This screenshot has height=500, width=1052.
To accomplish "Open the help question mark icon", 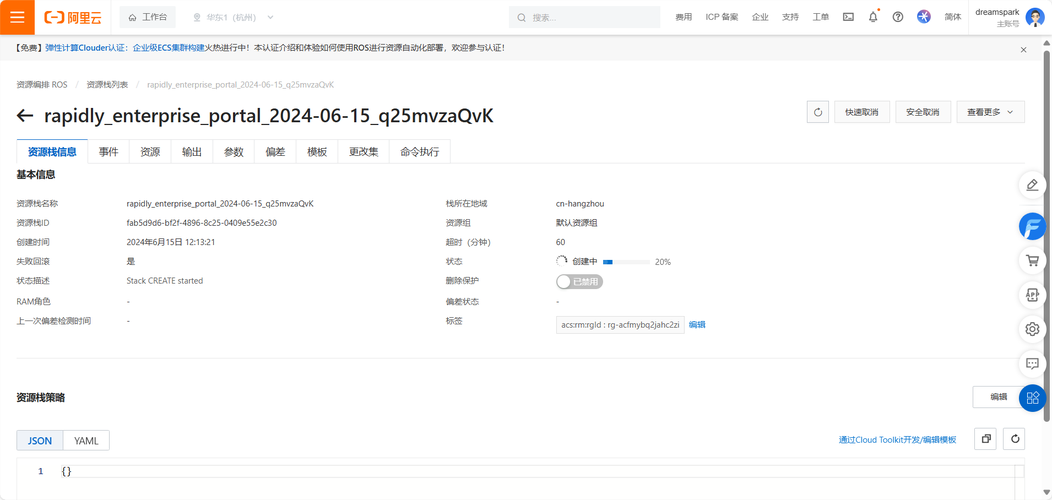I will click(898, 17).
